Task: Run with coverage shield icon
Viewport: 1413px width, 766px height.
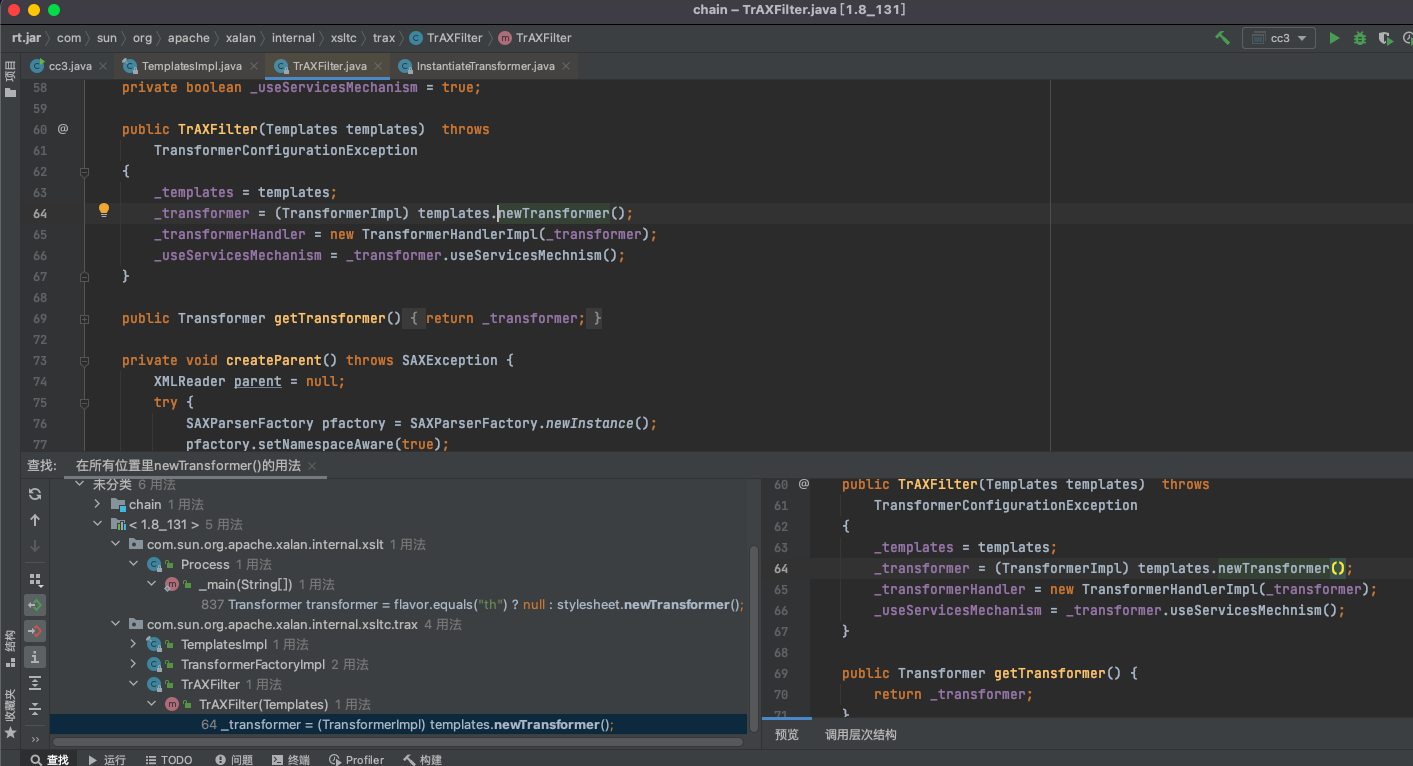Action: (1385, 38)
